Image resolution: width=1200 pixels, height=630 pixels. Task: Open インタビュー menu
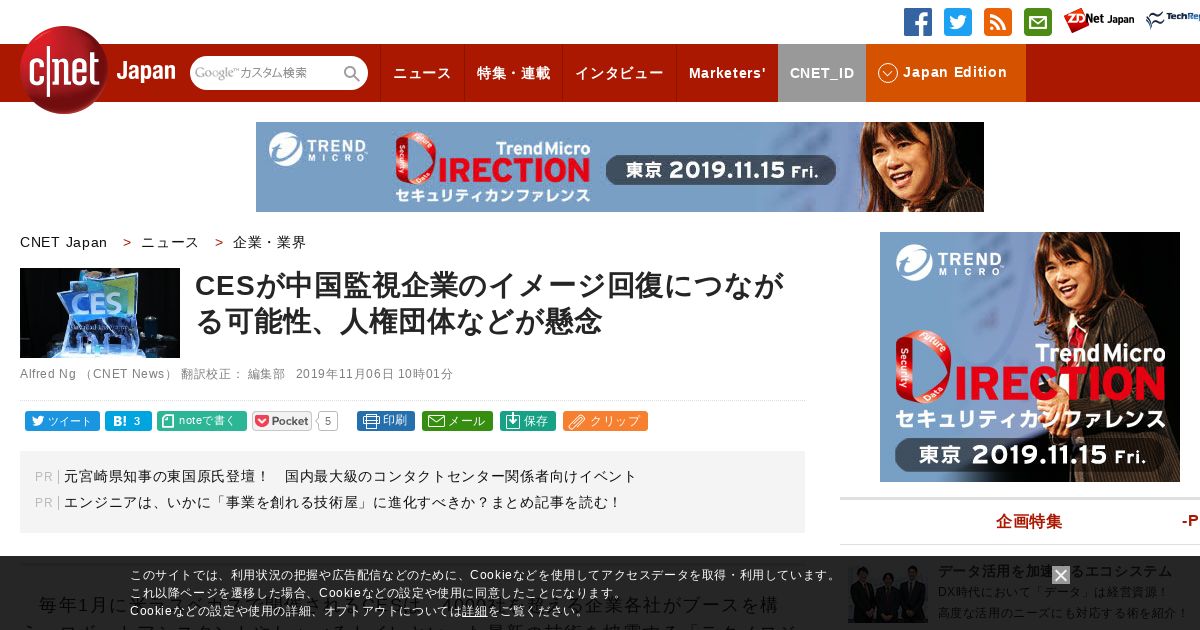click(619, 73)
